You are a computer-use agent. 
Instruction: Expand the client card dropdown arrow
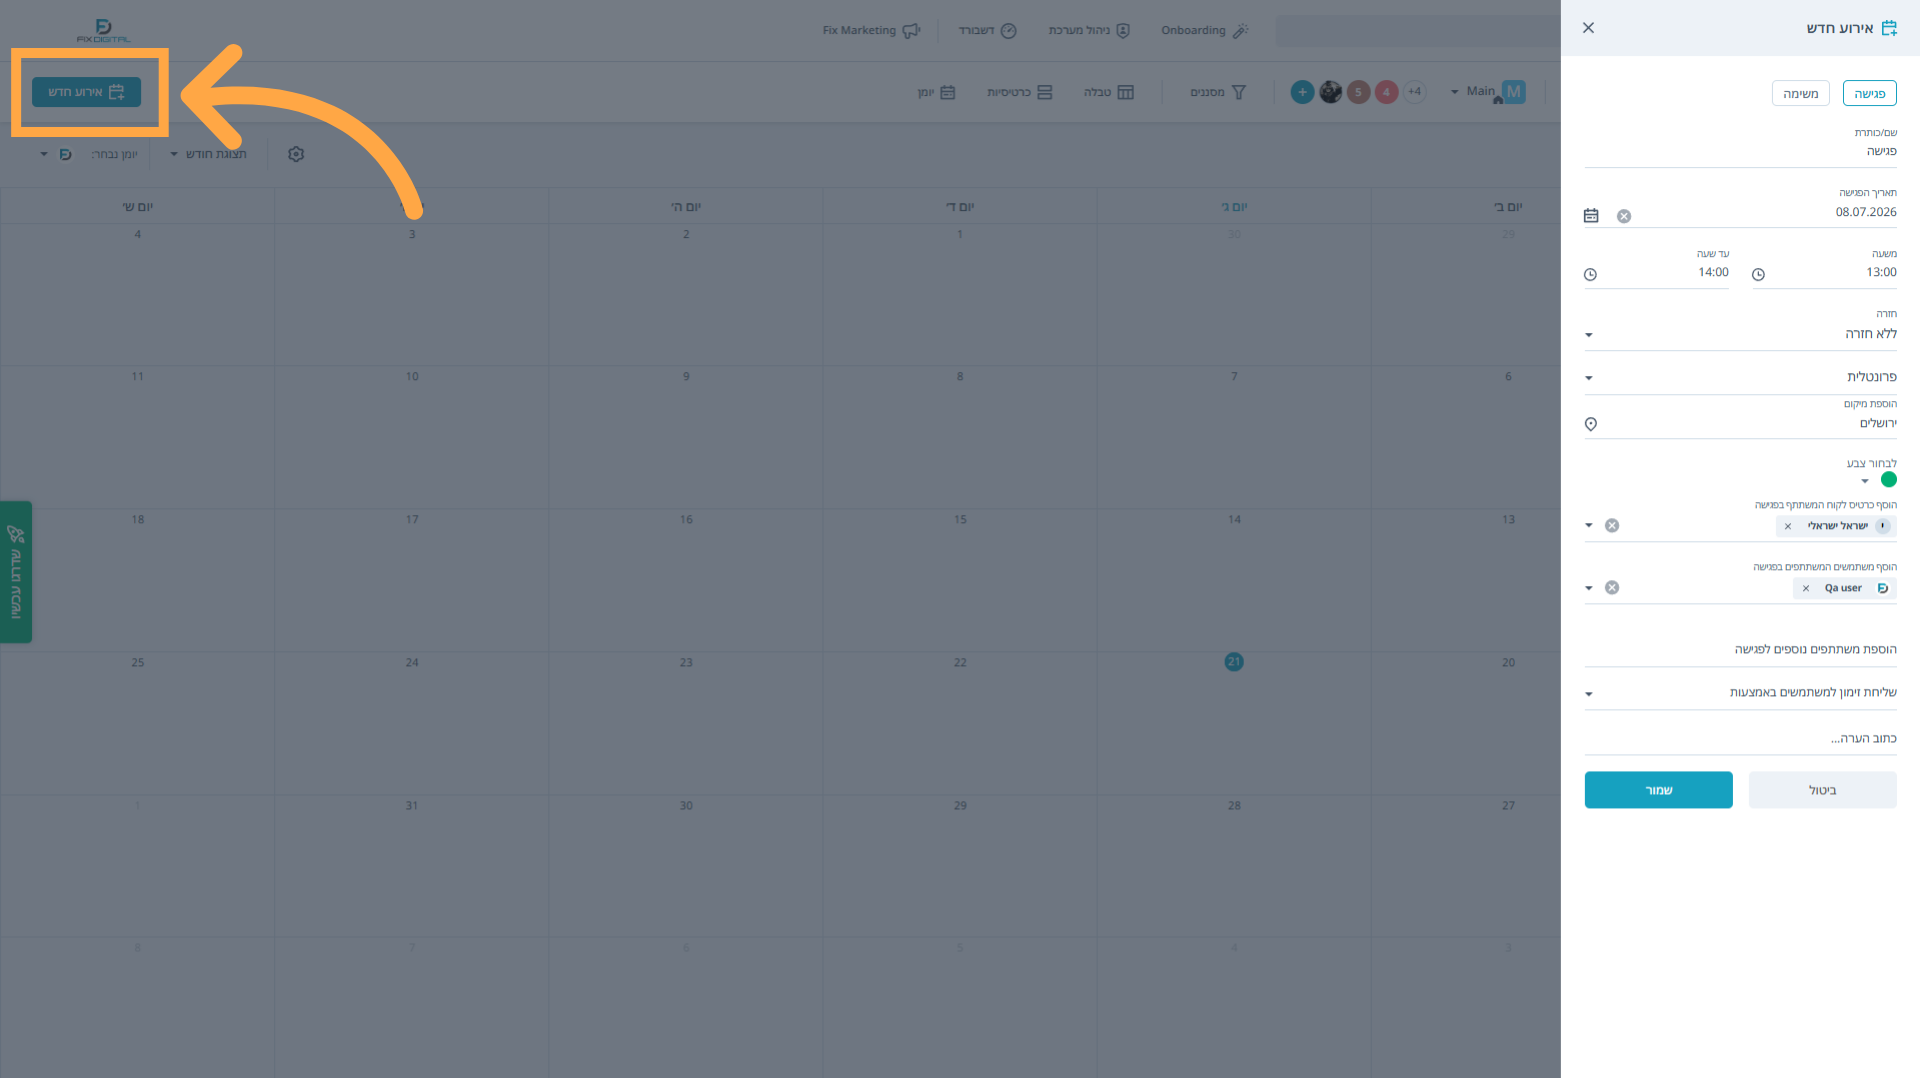1589,526
